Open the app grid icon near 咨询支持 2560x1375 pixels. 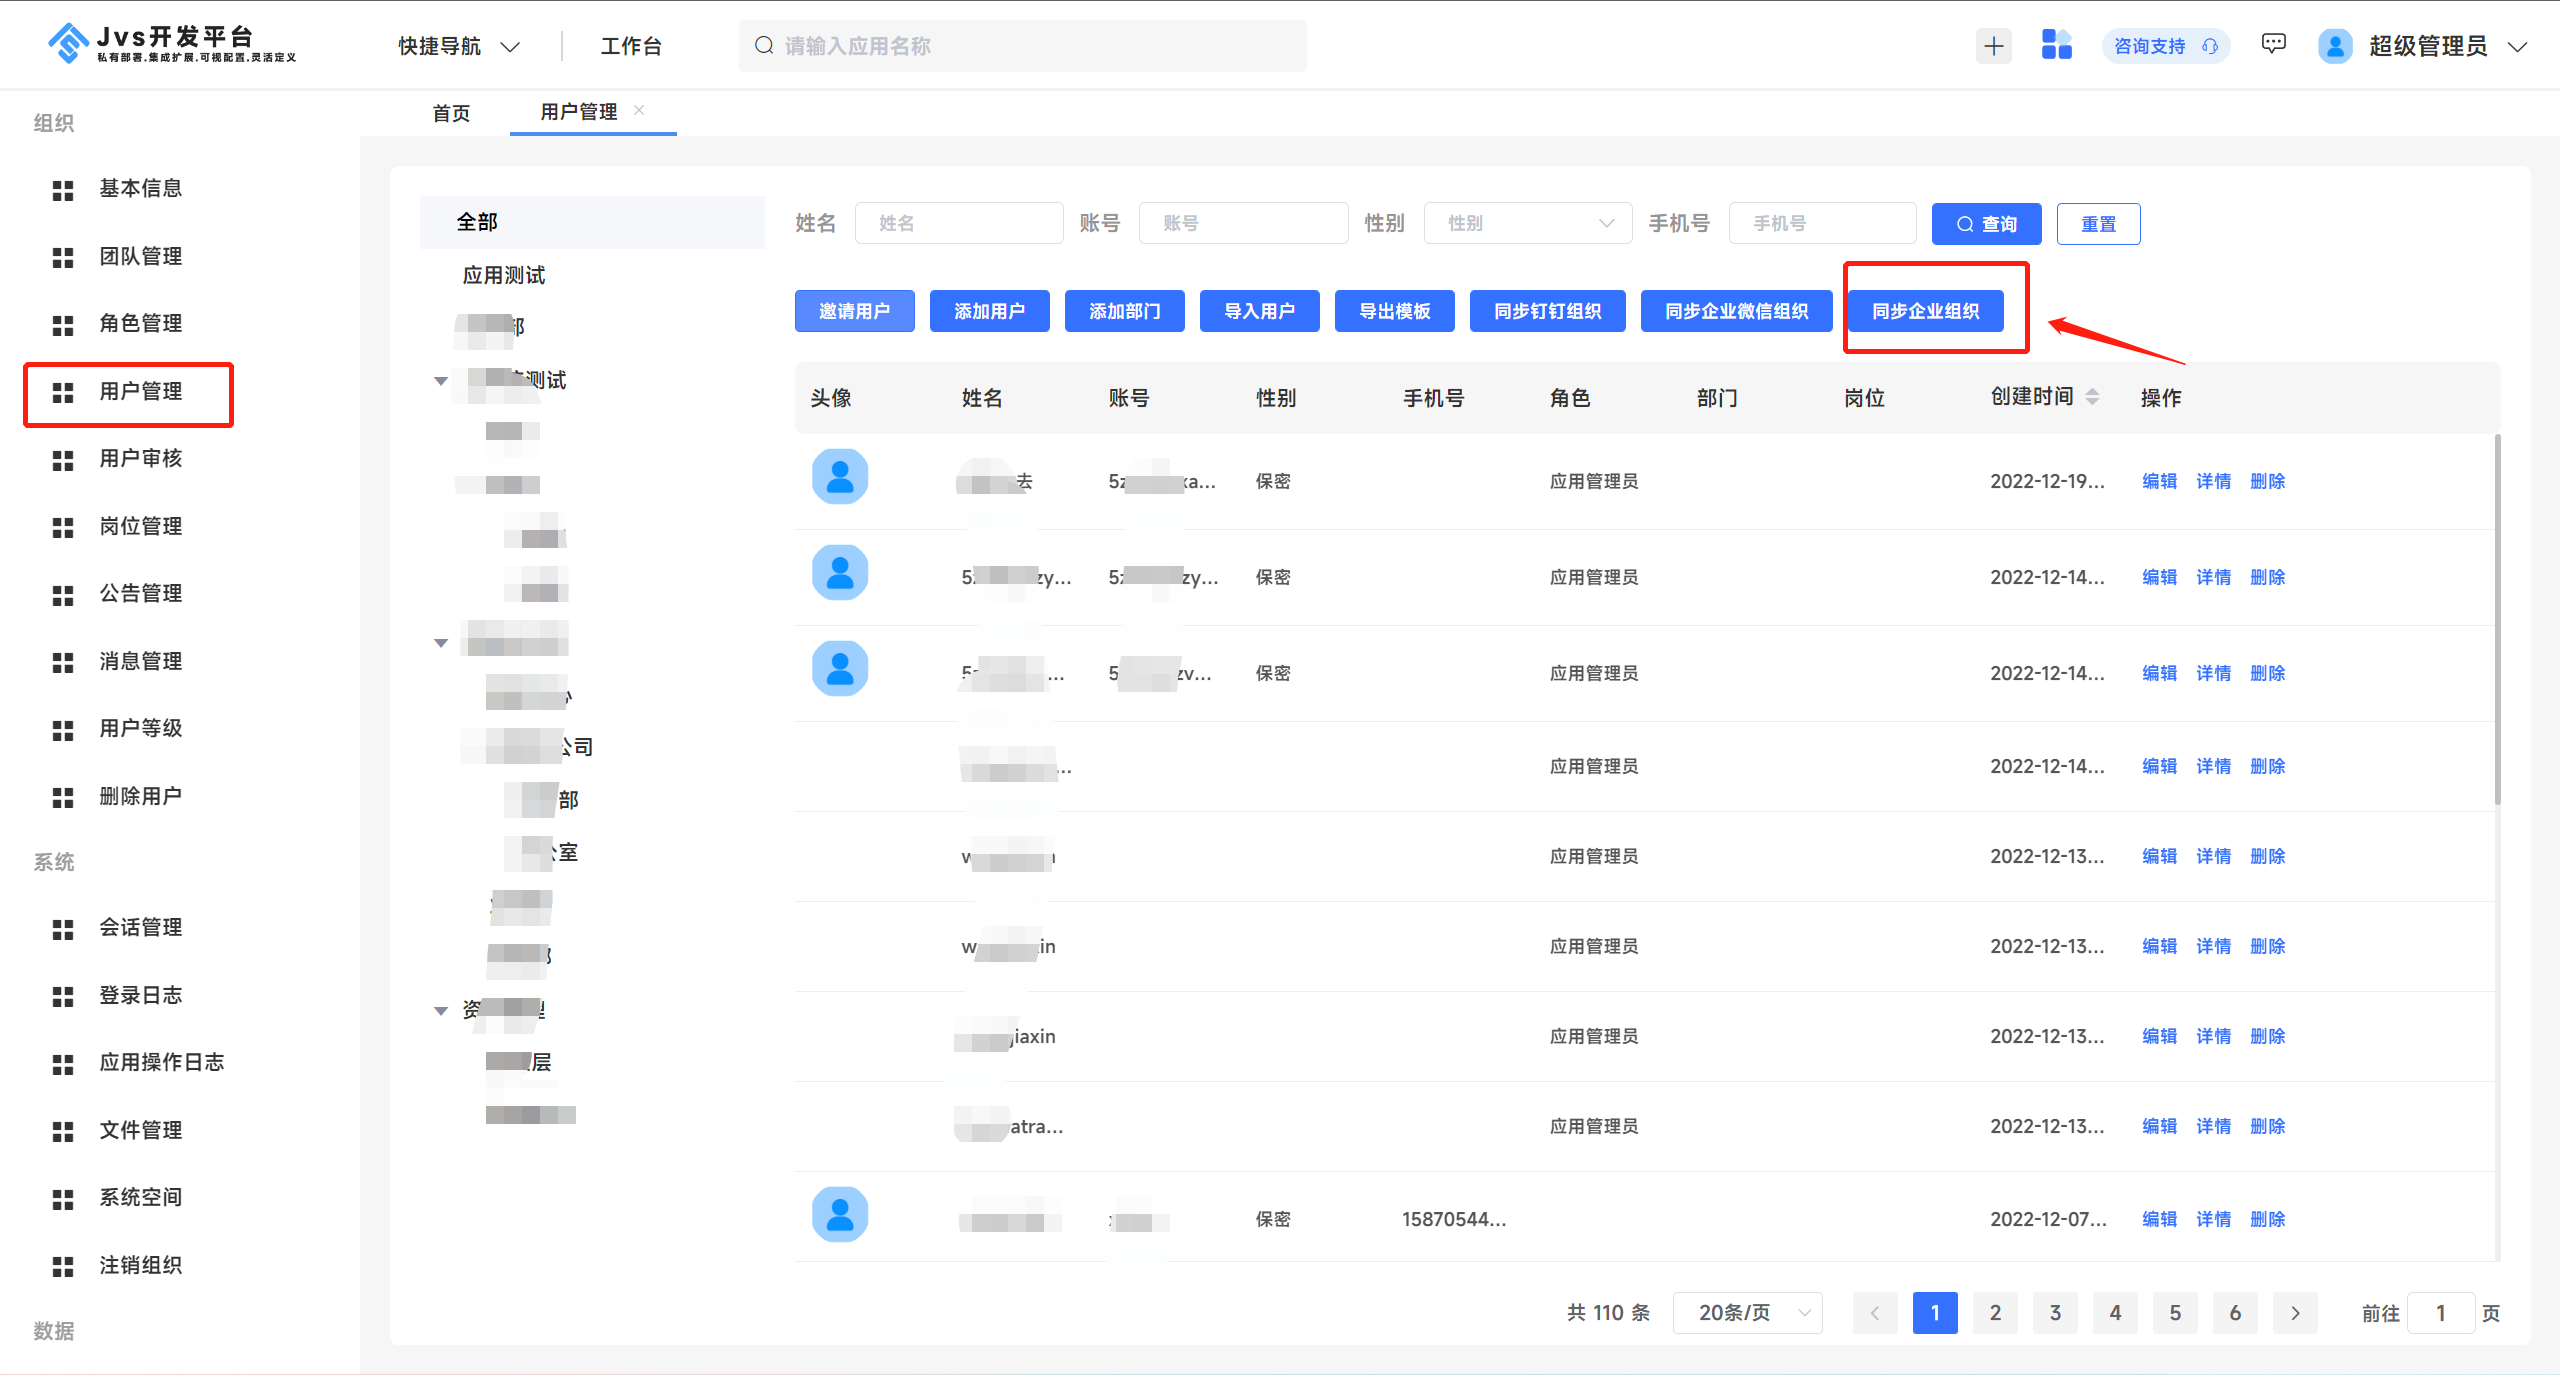[x=2056, y=45]
